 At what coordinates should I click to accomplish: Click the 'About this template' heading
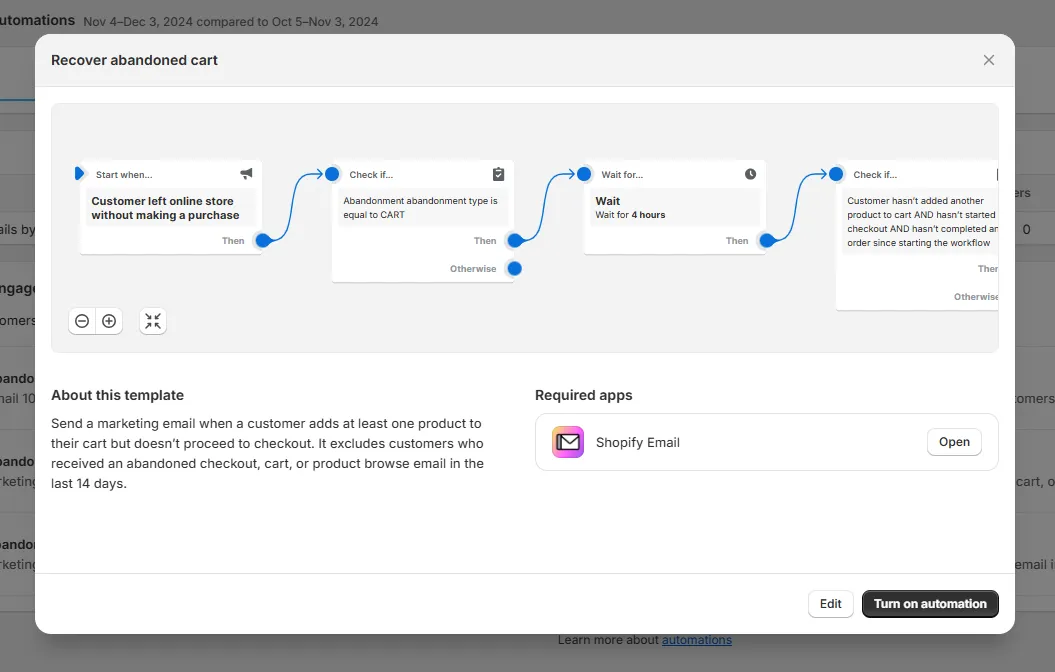(117, 395)
